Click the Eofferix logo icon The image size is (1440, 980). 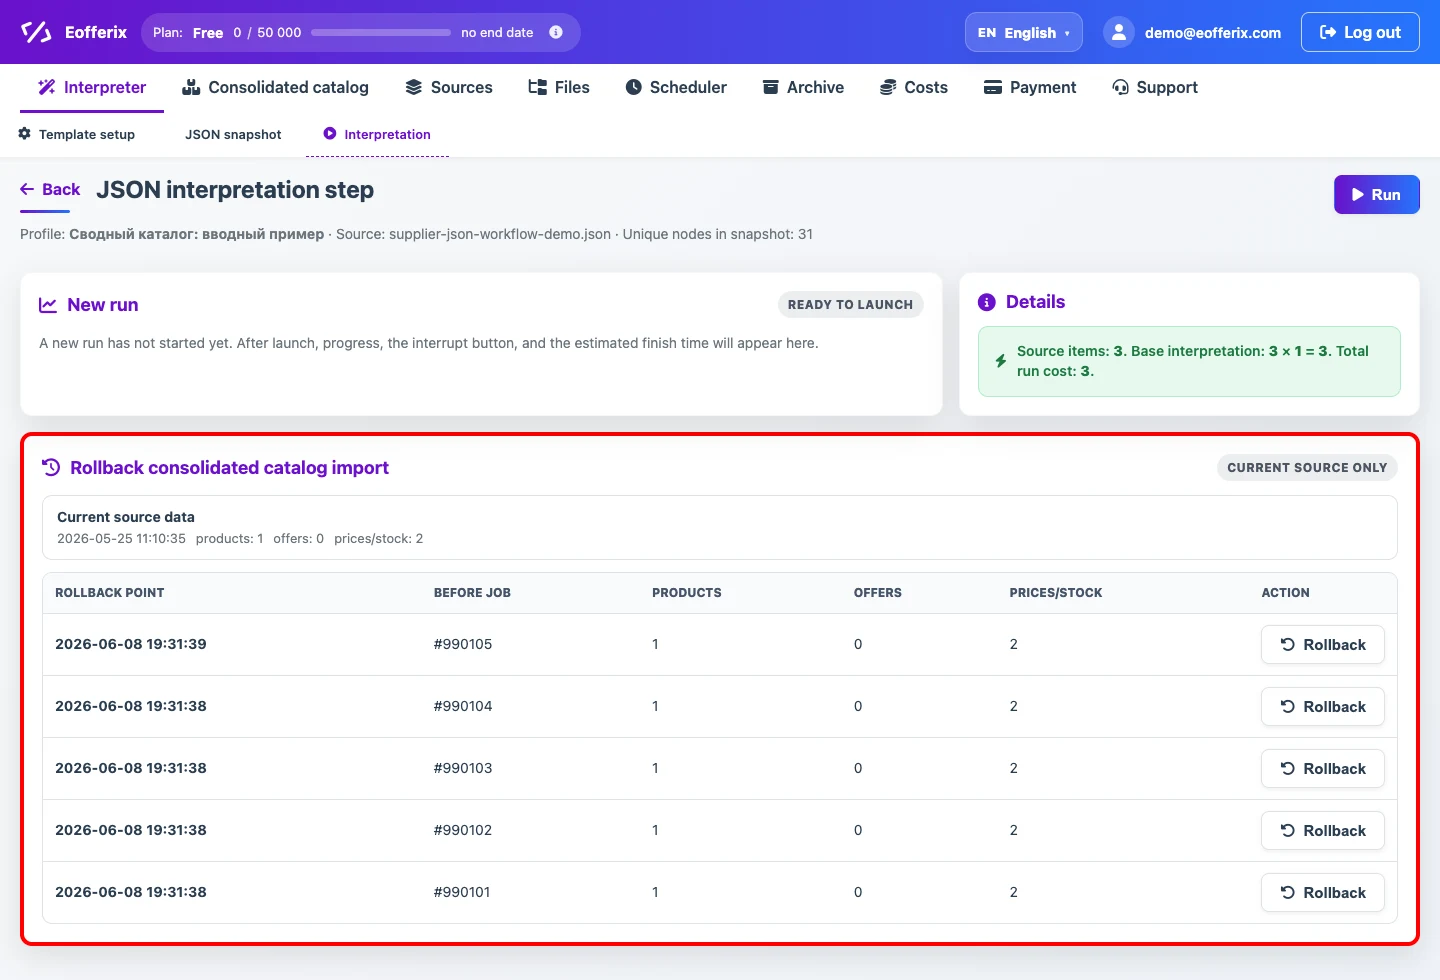(36, 32)
